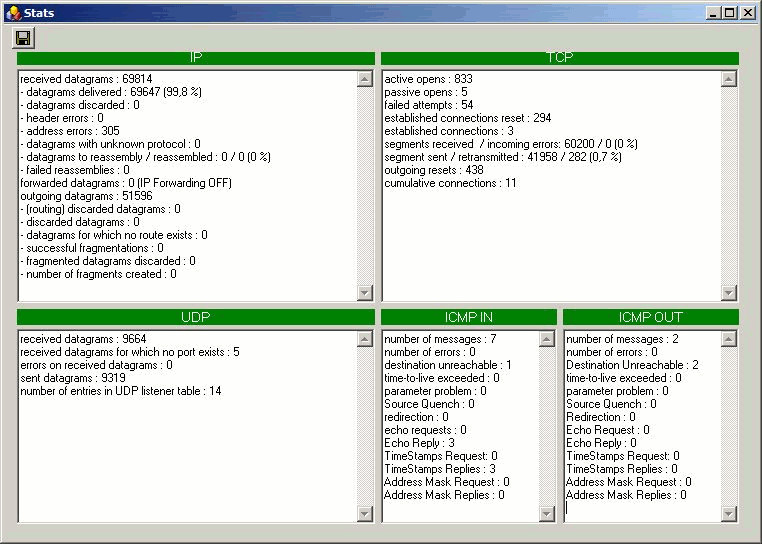Click 'Echo Request : 0' in ICMP OUT
The height and width of the screenshot is (544, 762).
click(x=608, y=430)
